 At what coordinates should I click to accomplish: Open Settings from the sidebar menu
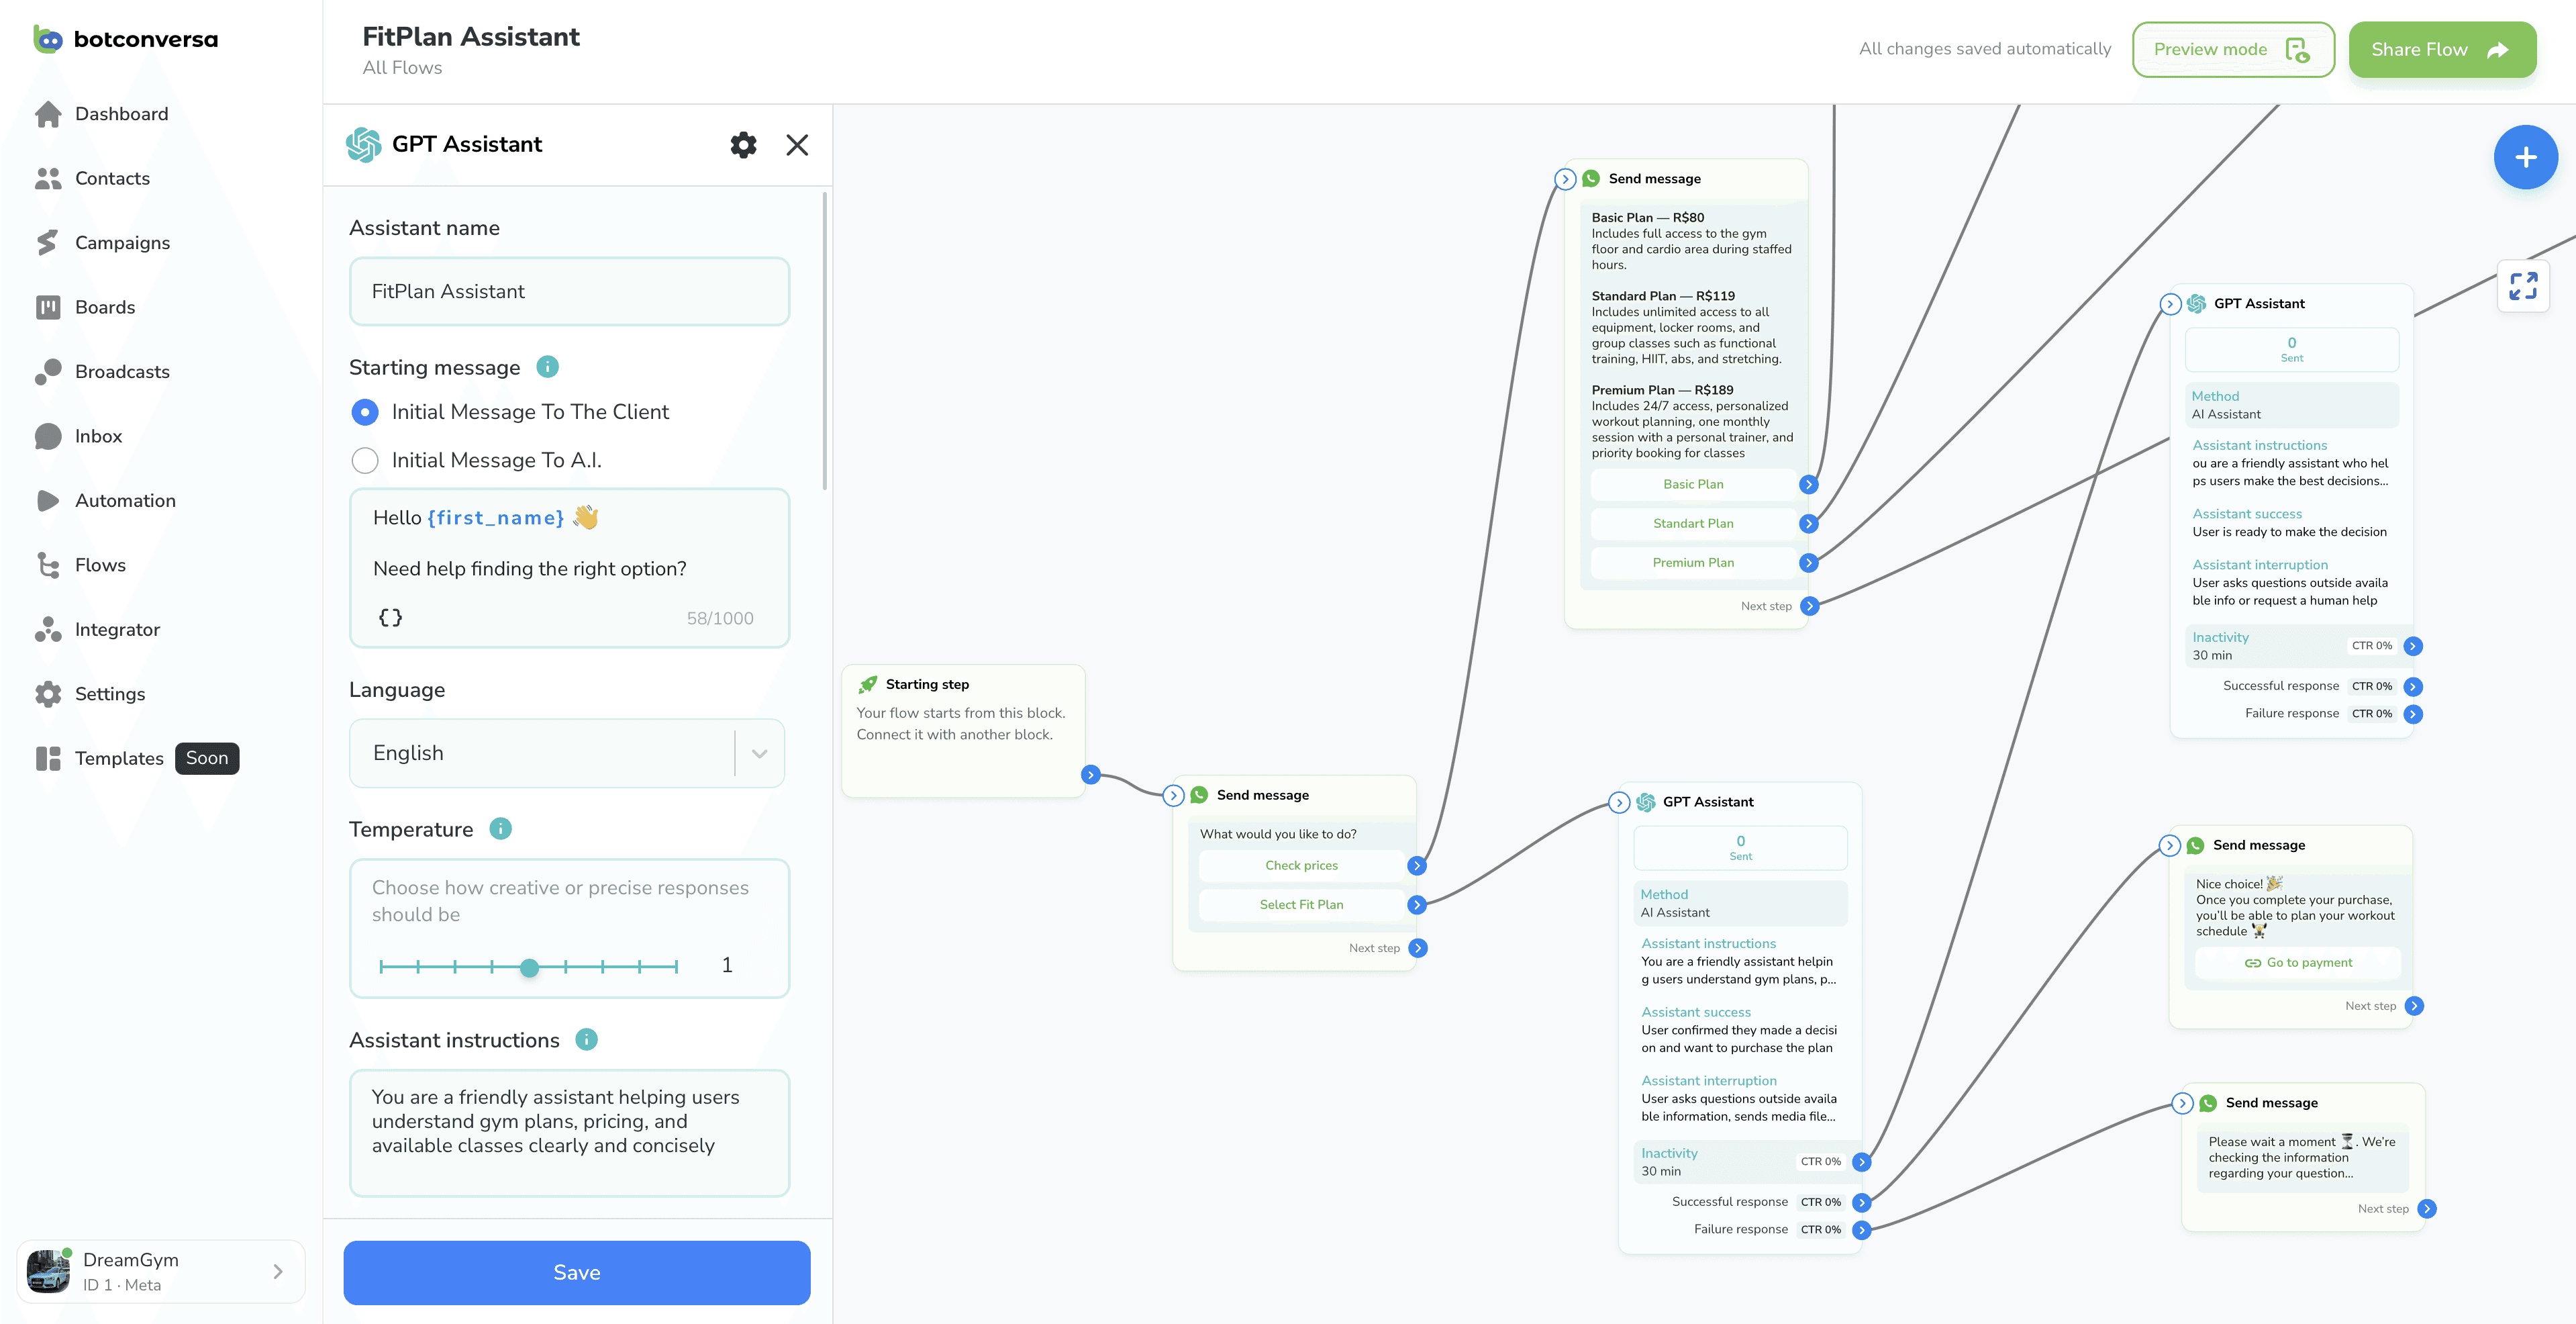[x=48, y=693]
